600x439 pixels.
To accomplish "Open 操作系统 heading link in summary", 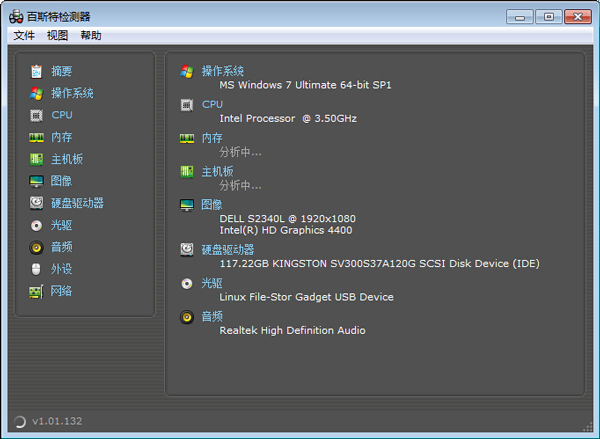I will click(223, 71).
